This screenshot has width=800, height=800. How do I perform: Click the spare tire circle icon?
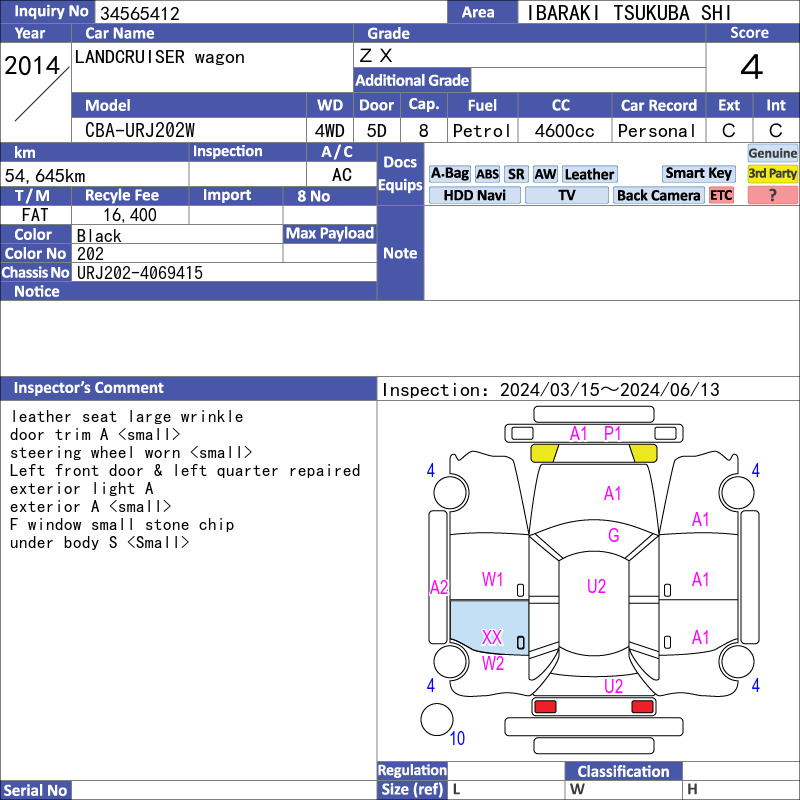[436, 720]
